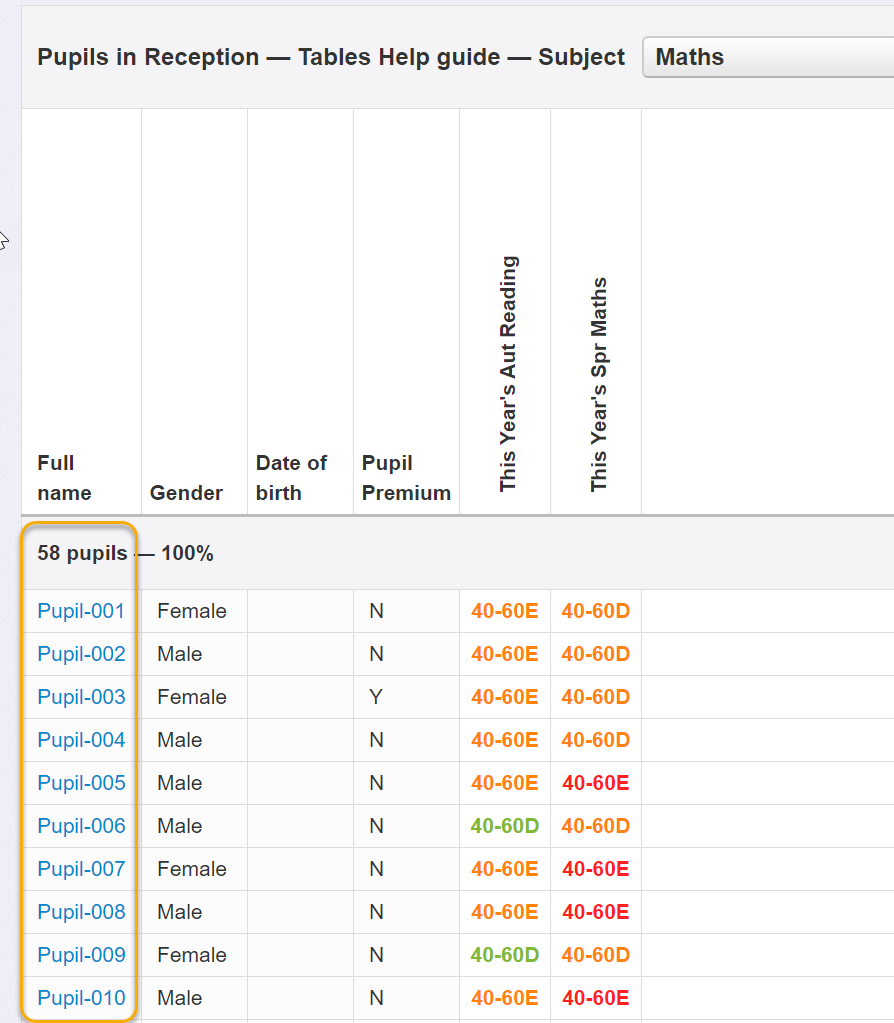Select Pupil-009 Spr Maths grade 40-60D
This screenshot has width=894, height=1023.
coord(596,956)
